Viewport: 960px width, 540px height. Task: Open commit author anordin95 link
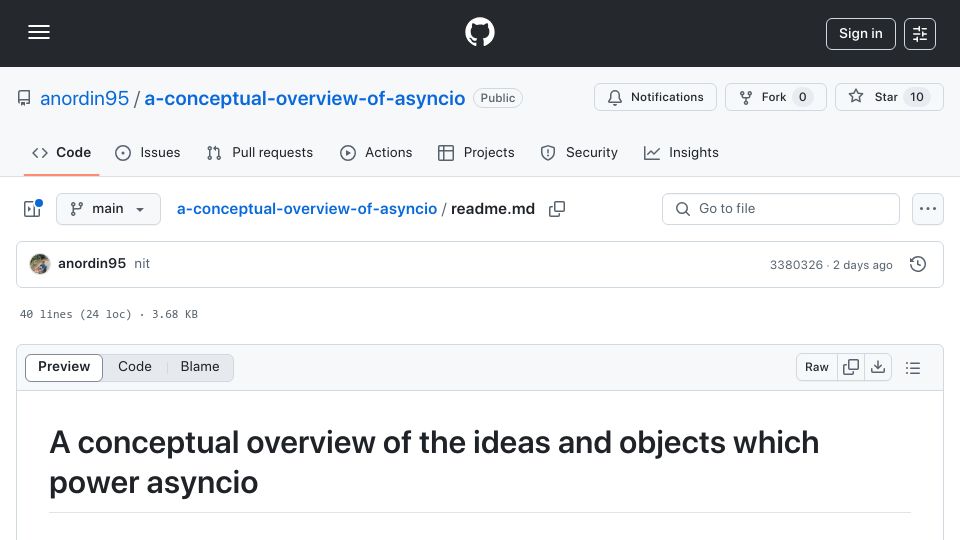tap(92, 263)
